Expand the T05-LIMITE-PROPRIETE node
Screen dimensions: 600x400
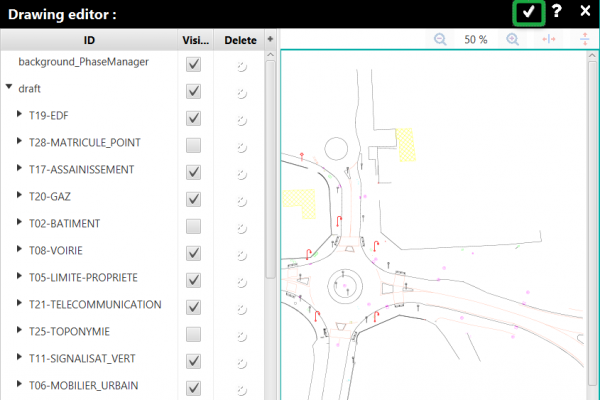[x=19, y=276]
